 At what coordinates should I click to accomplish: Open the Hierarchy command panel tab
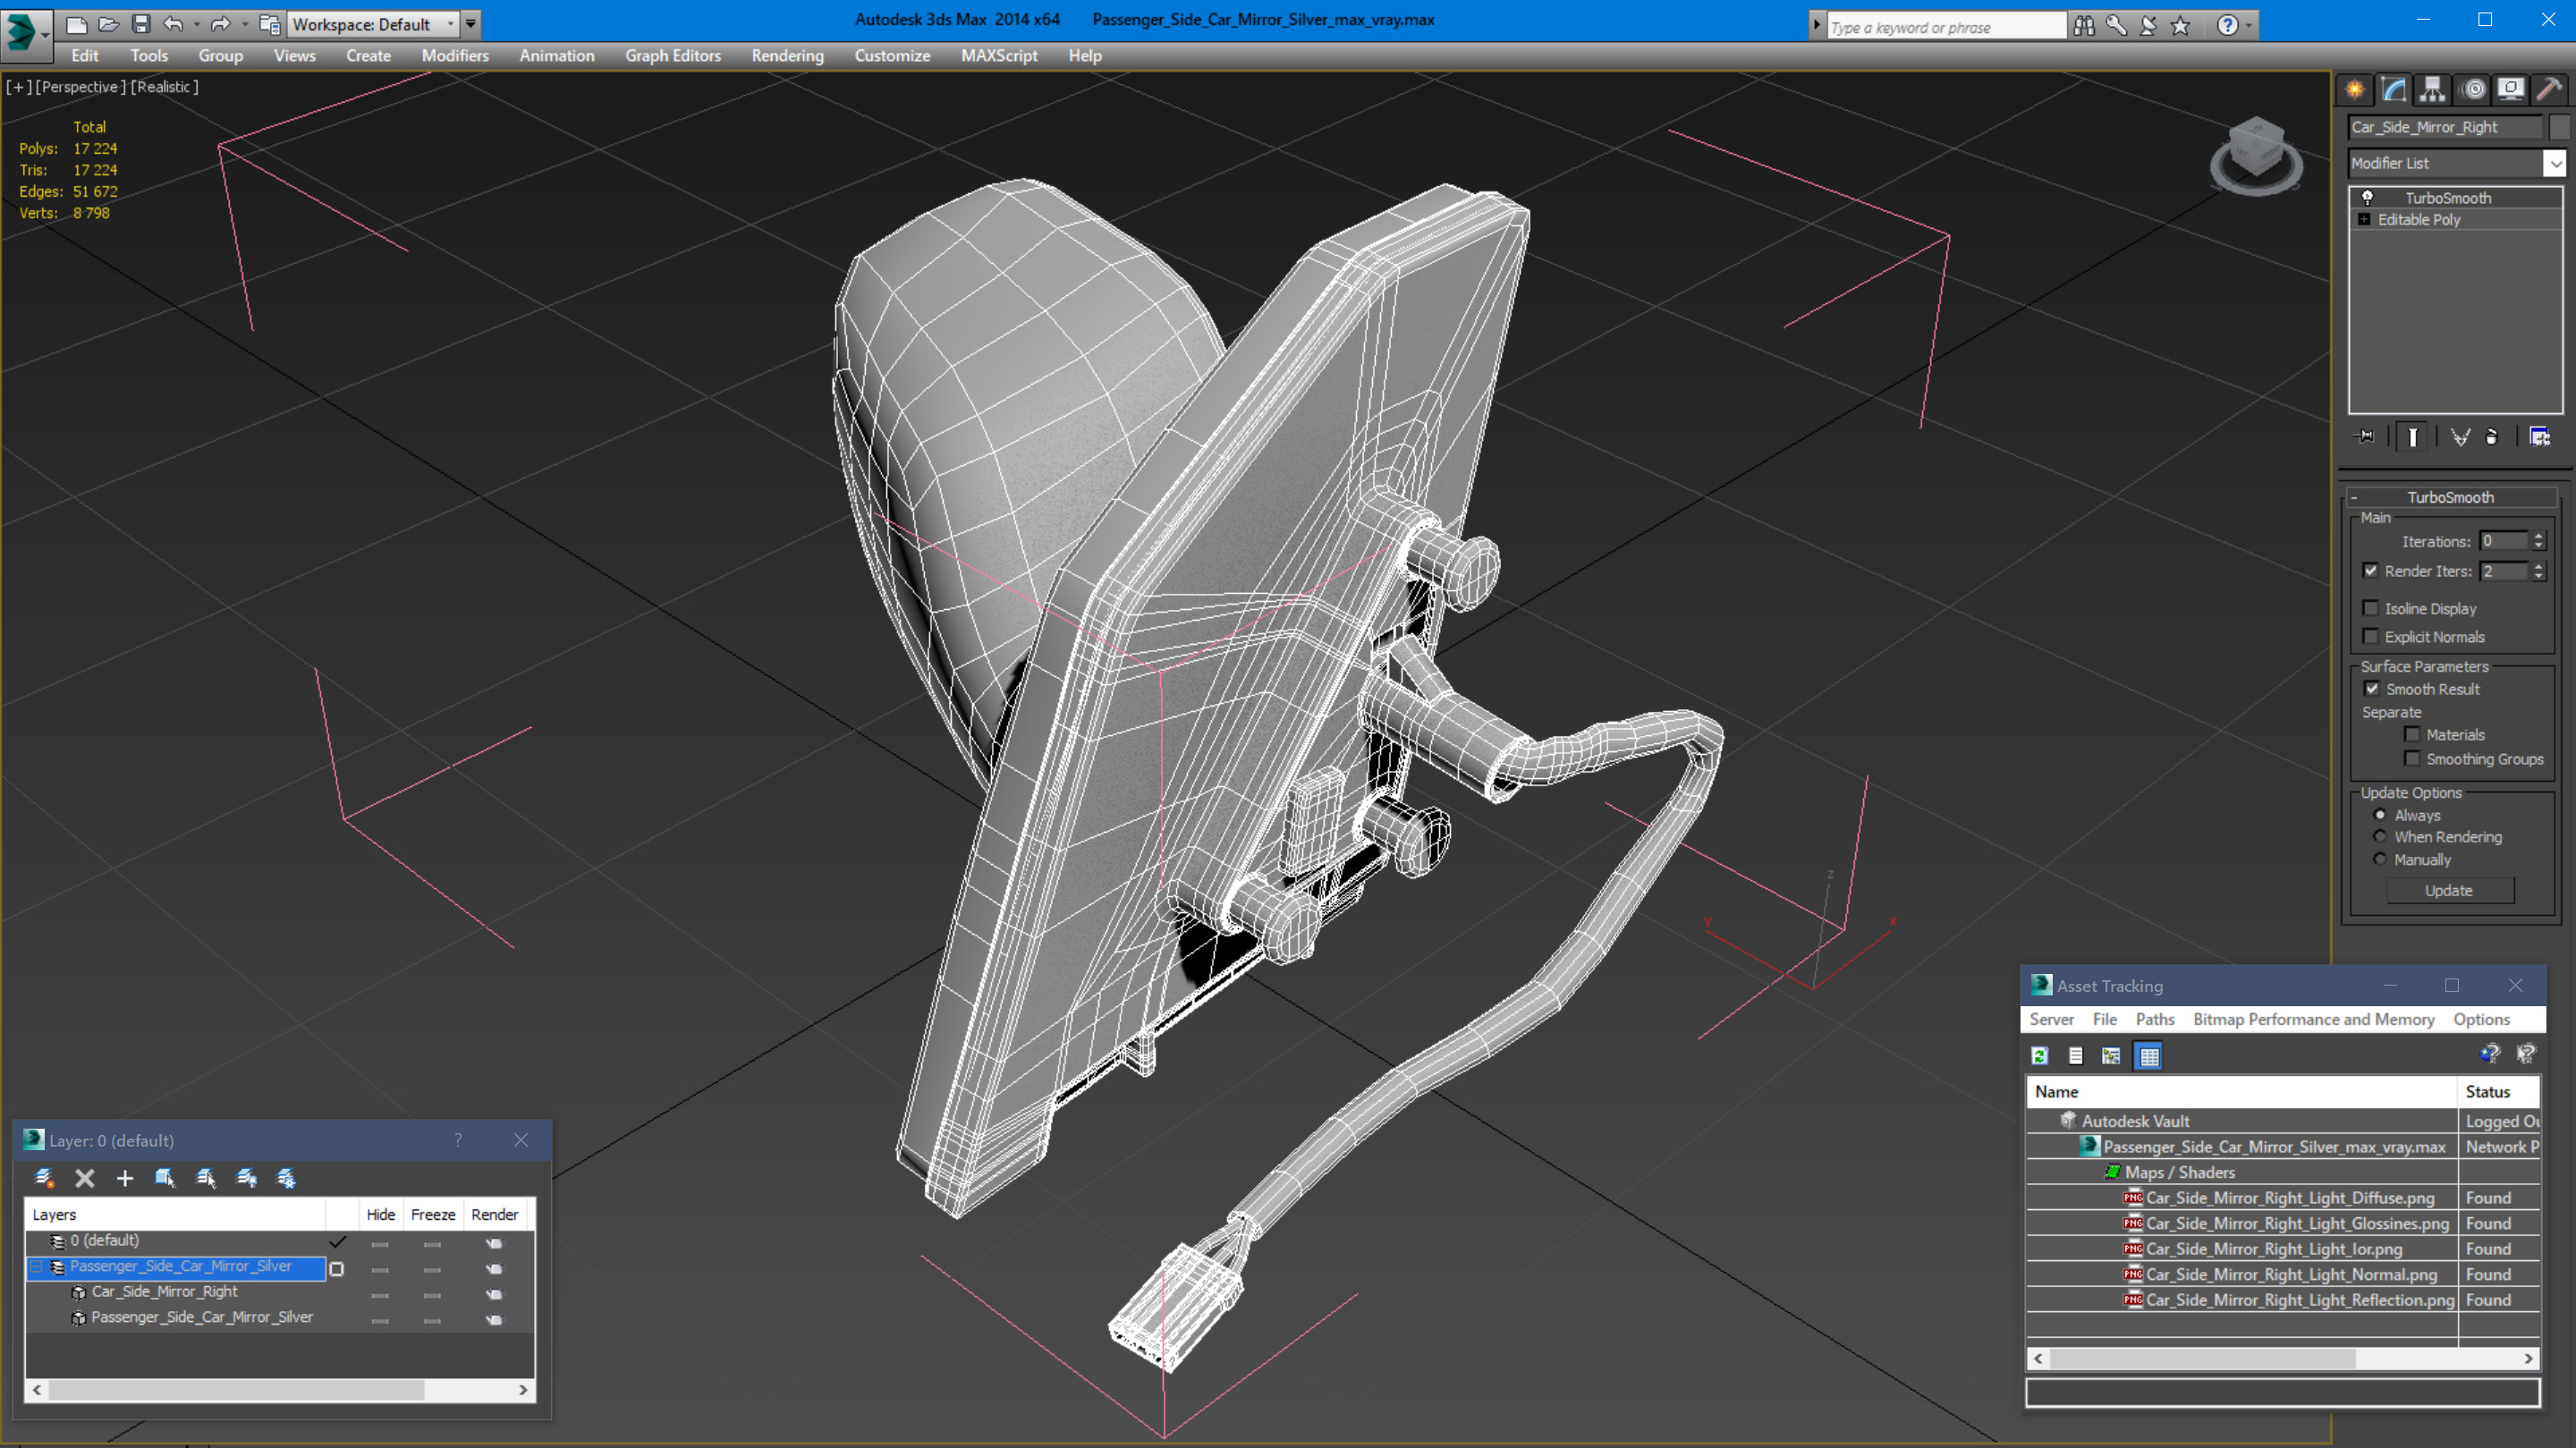click(2432, 90)
